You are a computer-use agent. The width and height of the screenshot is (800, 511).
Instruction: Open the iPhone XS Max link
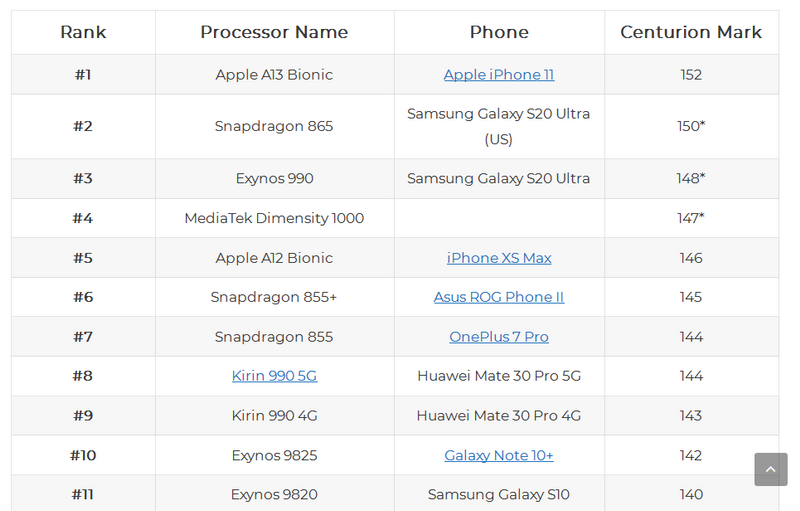tap(499, 258)
